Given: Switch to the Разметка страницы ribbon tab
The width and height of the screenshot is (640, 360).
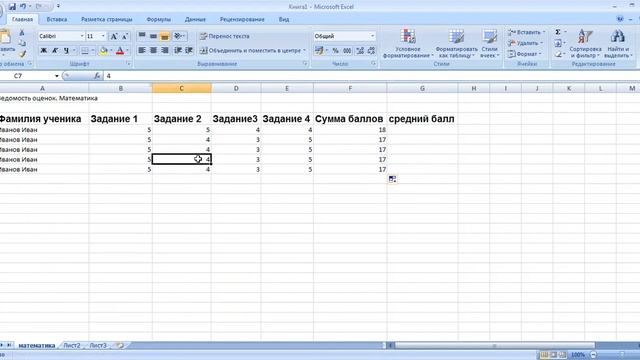Looking at the screenshot, I should [107, 19].
